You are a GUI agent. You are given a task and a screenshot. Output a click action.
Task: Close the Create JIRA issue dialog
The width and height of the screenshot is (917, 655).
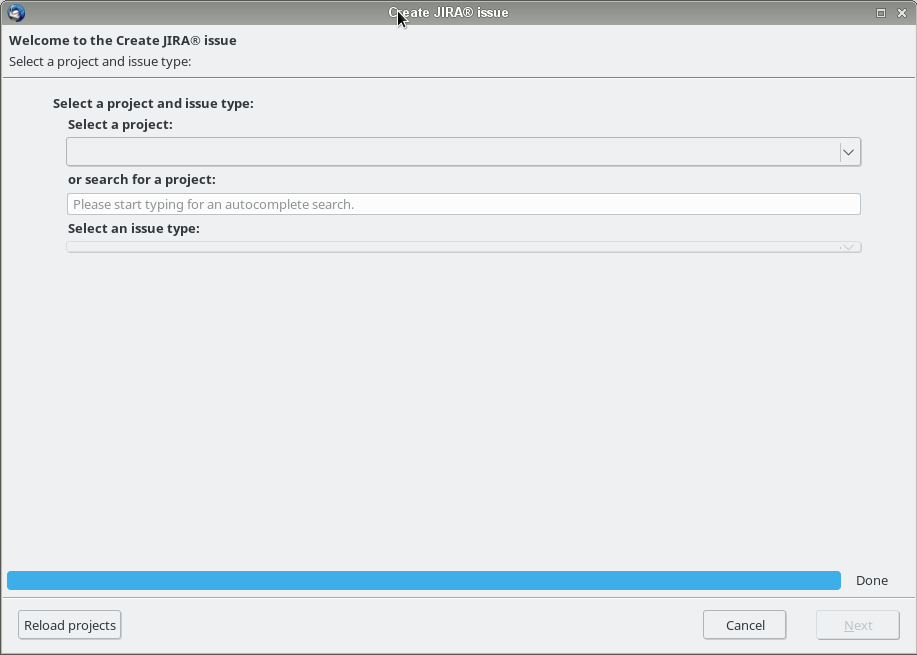click(902, 13)
